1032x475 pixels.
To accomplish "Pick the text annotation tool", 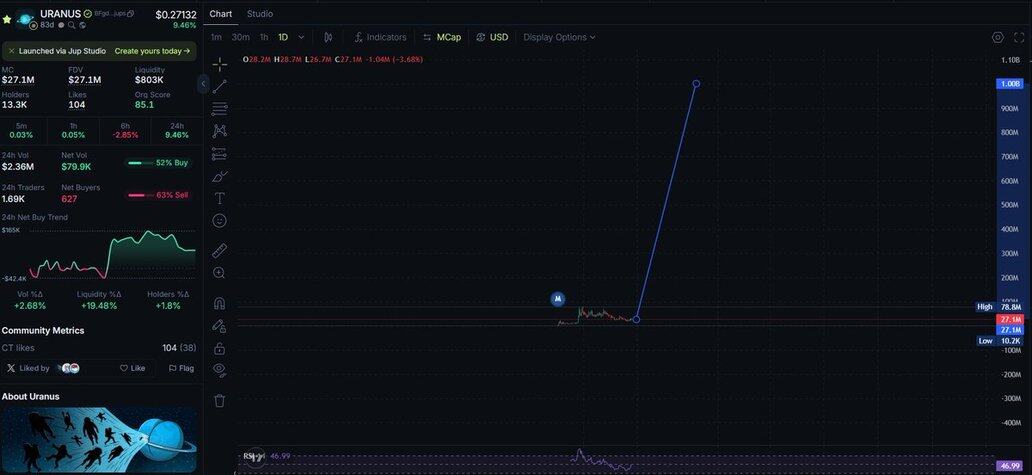I will 220,198.
